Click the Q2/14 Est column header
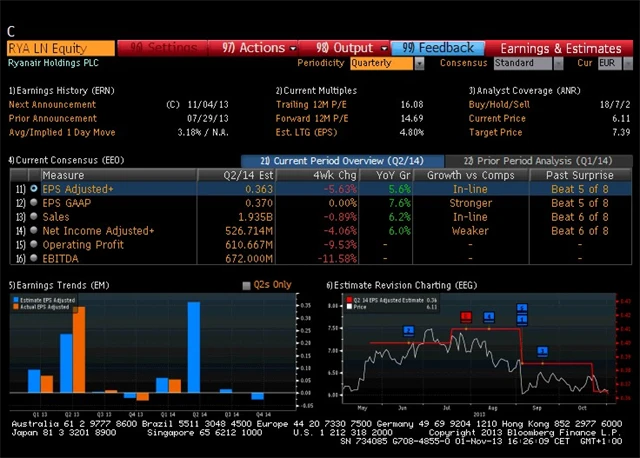This screenshot has width=640, height=458. coord(237,175)
